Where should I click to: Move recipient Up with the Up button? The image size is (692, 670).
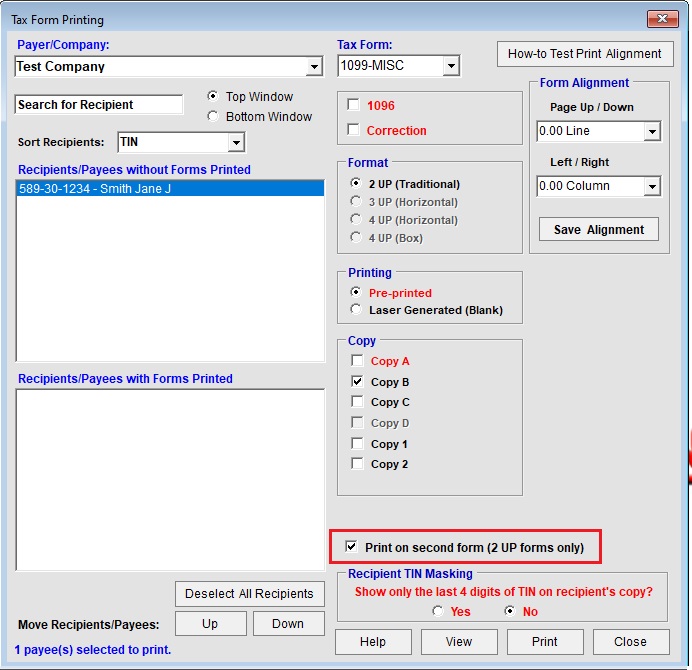tap(211, 624)
